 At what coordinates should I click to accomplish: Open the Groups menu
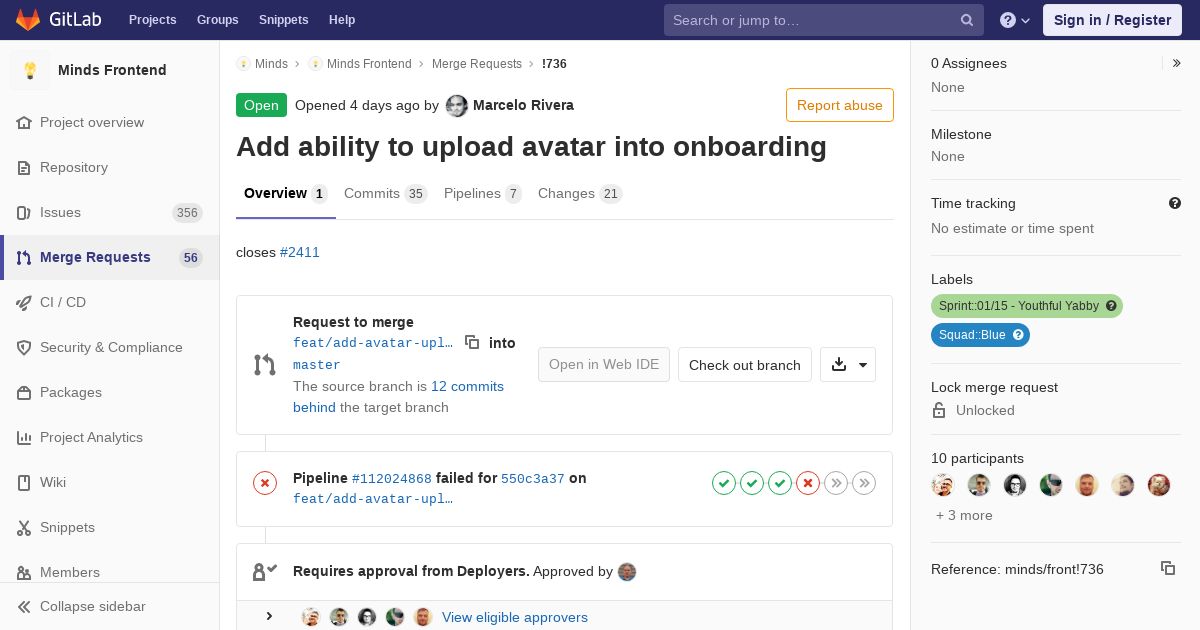[217, 20]
